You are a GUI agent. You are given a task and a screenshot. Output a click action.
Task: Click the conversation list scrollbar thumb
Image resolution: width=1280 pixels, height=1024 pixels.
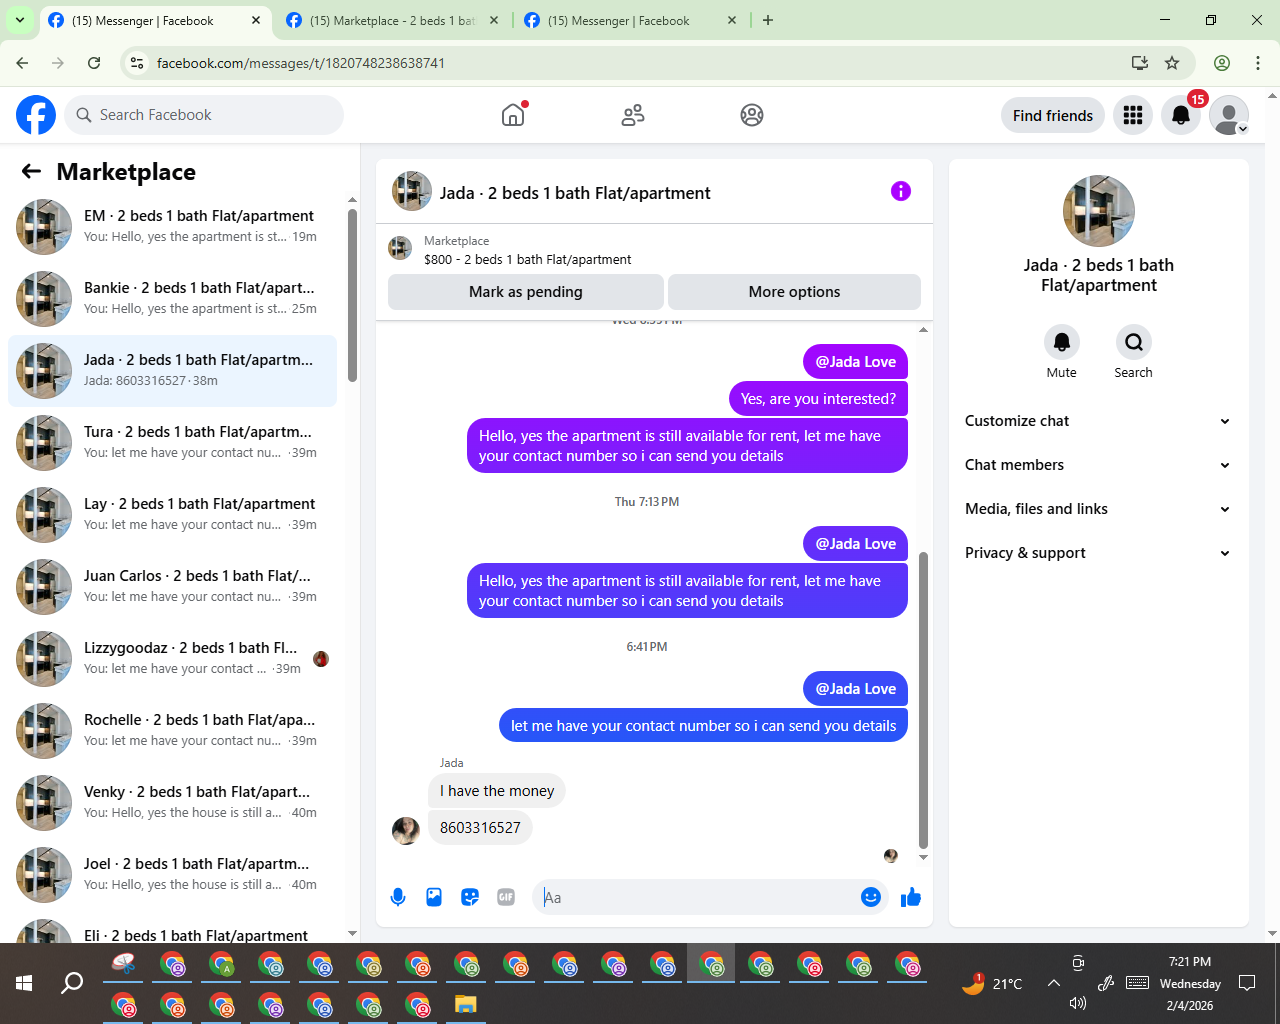[x=352, y=295]
